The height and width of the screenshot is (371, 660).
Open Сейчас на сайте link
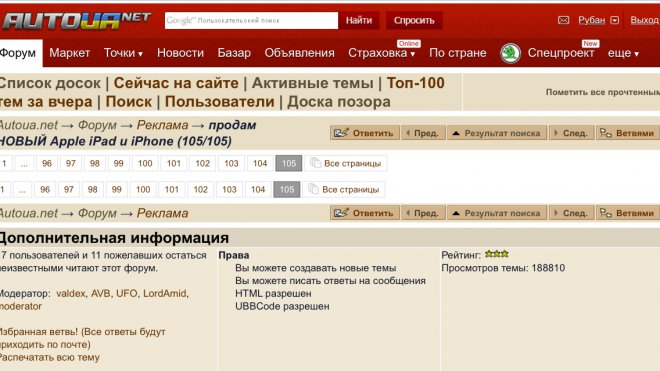(x=176, y=83)
